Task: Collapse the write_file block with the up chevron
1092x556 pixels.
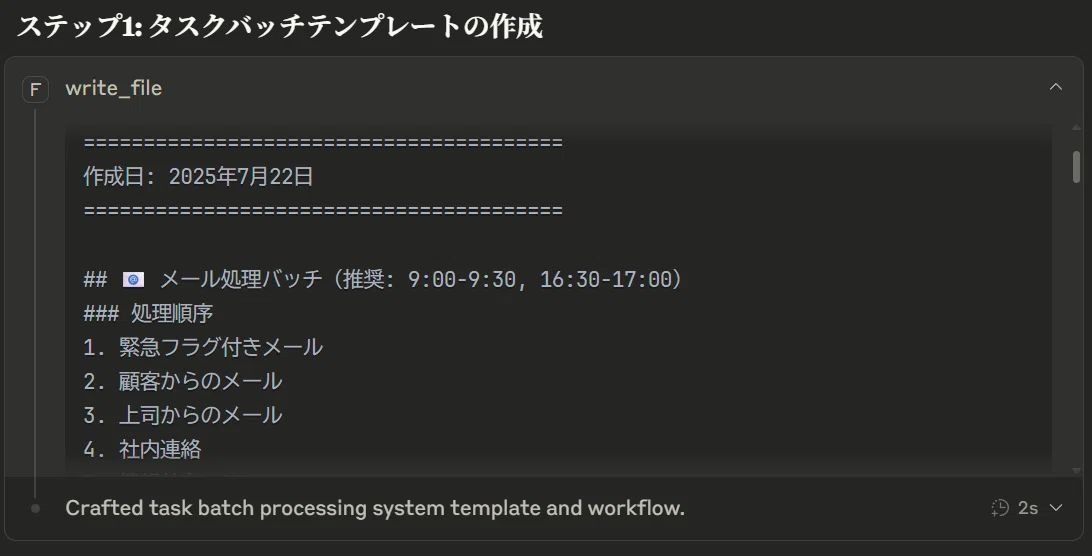Action: [1056, 87]
